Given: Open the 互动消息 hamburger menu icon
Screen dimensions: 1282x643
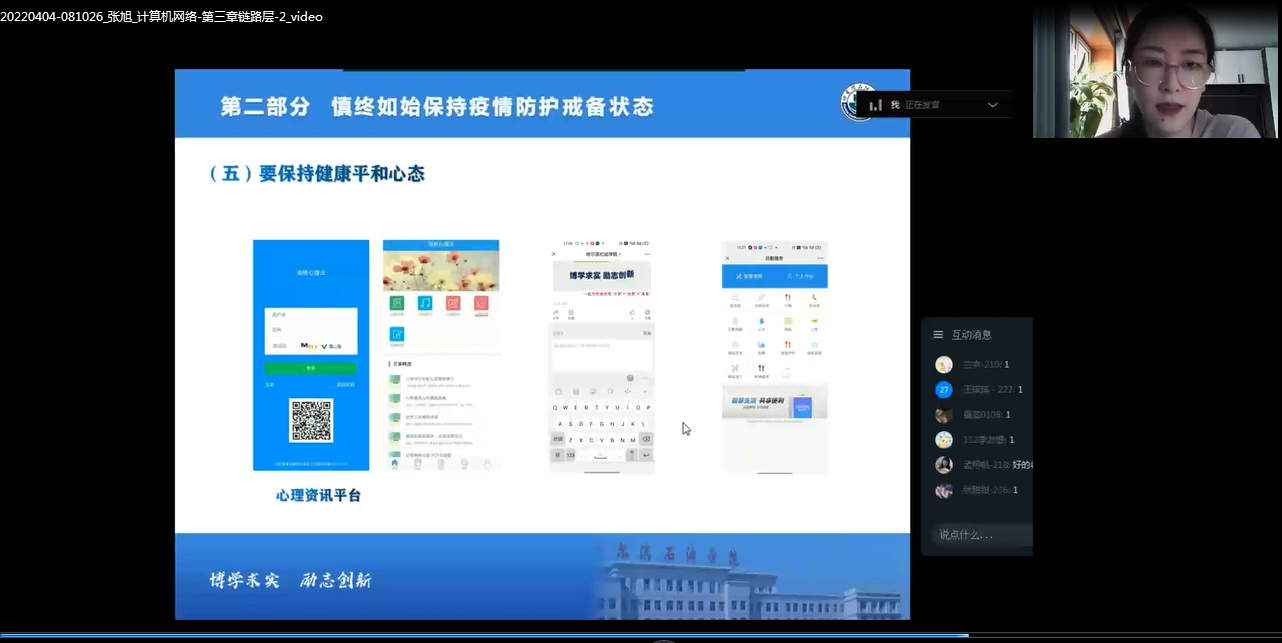Looking at the screenshot, I should pyautogui.click(x=938, y=335).
